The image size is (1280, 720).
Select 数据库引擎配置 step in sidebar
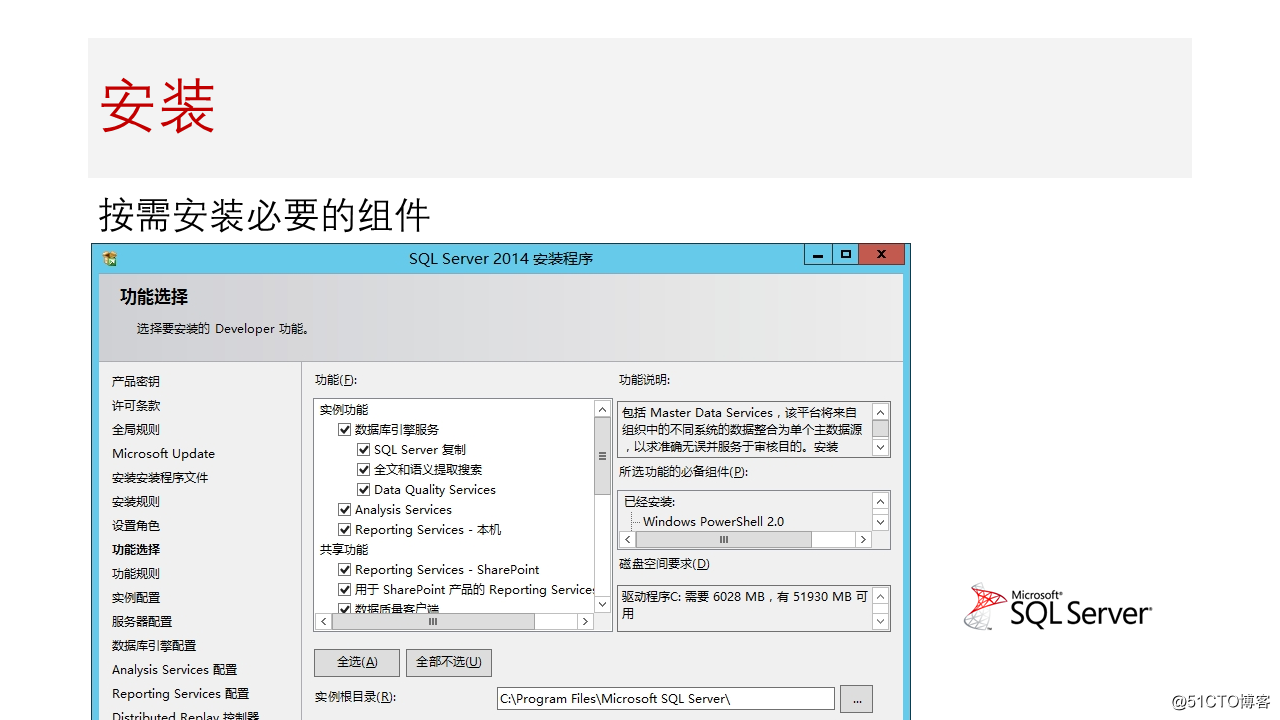154,646
